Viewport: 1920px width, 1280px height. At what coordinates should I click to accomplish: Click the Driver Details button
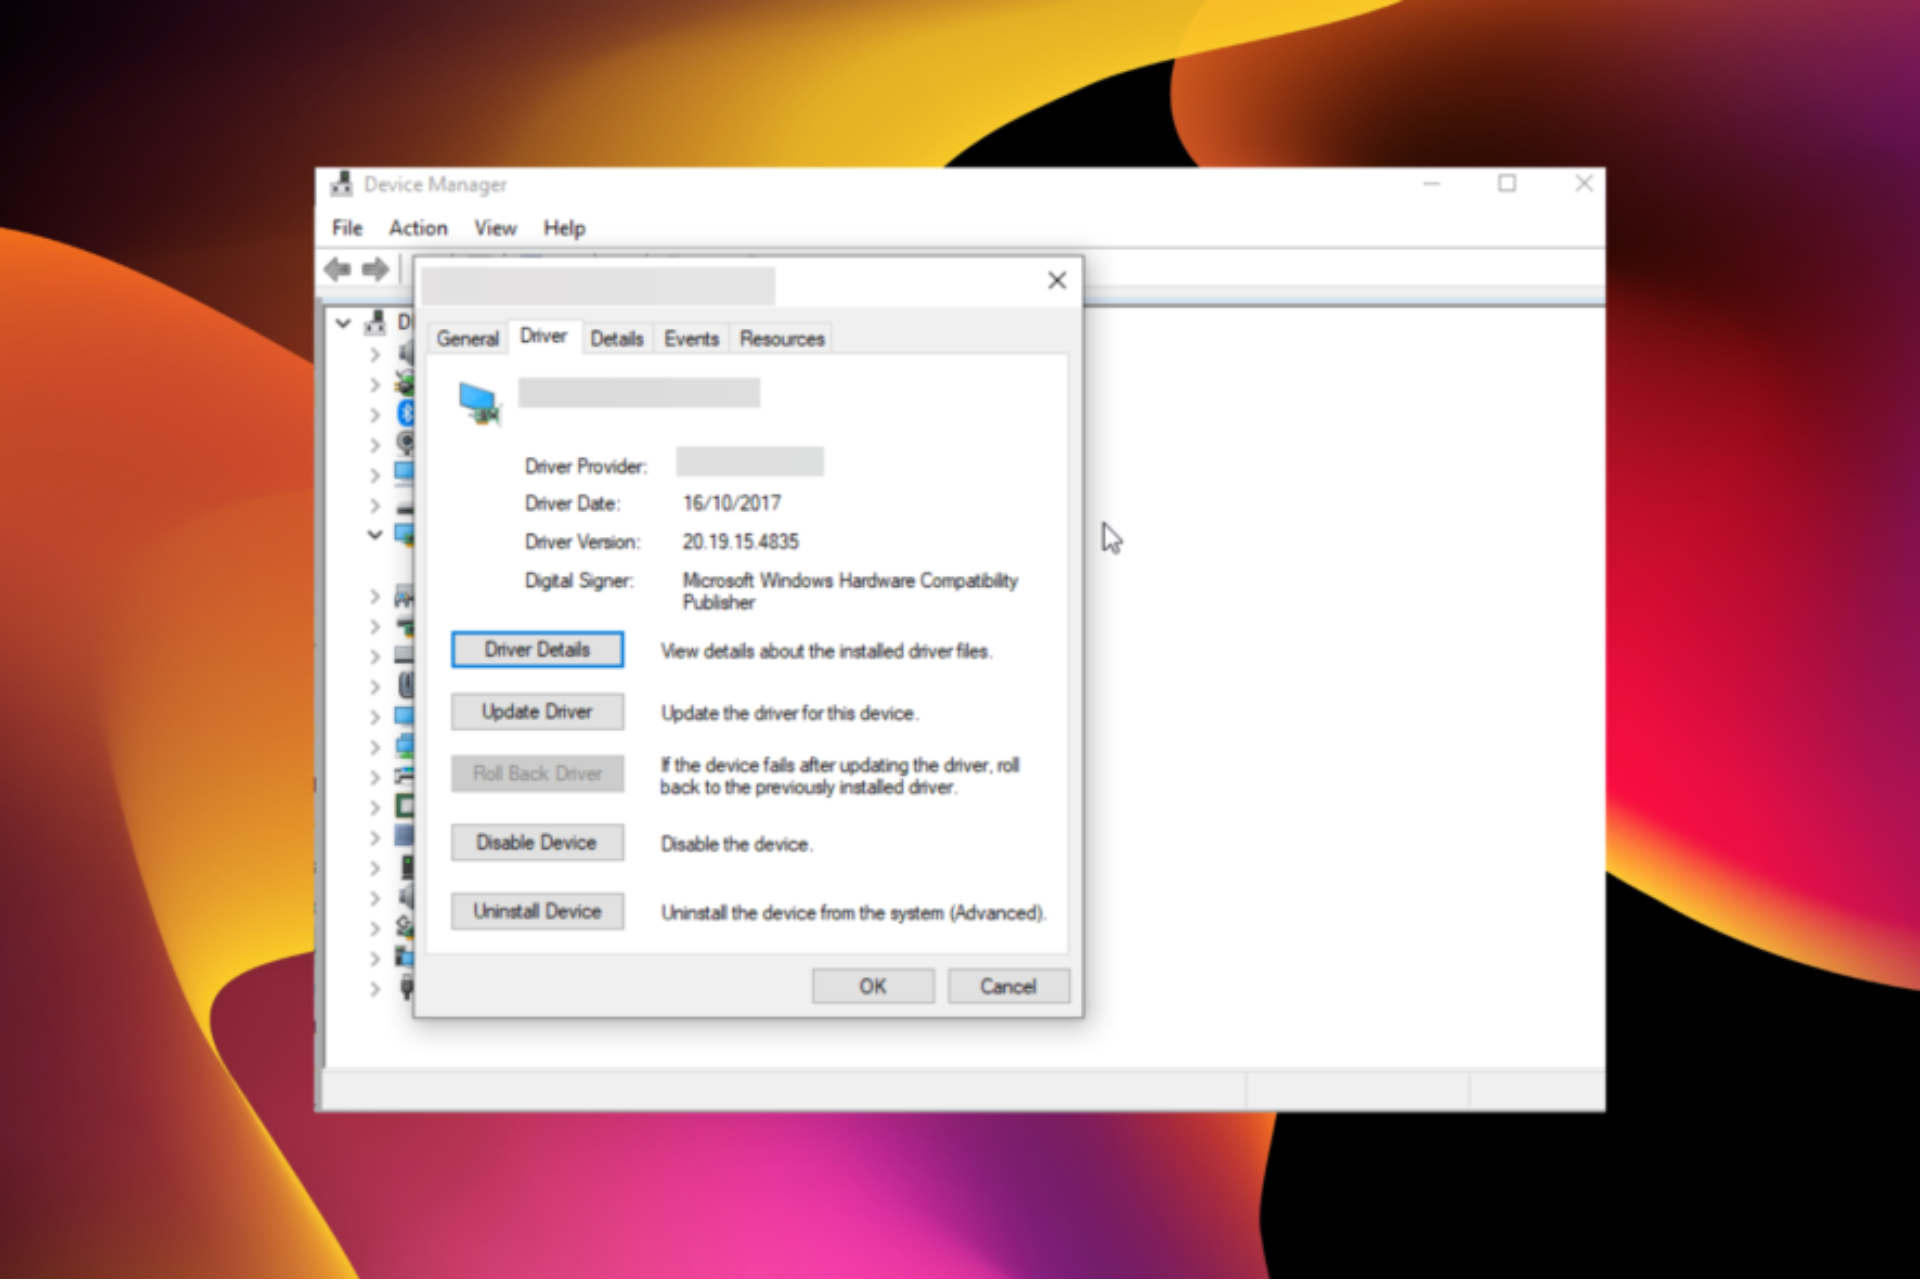click(537, 649)
